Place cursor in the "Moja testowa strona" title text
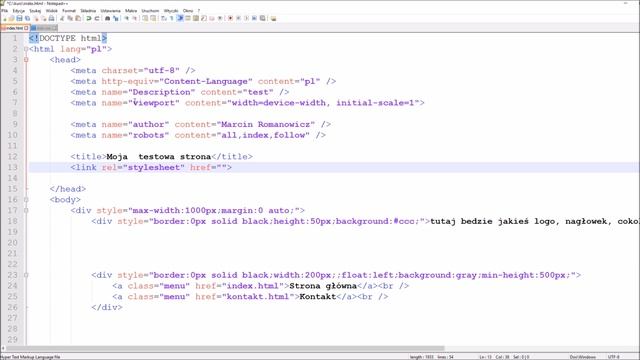The width and height of the screenshot is (640, 360). pos(159,157)
